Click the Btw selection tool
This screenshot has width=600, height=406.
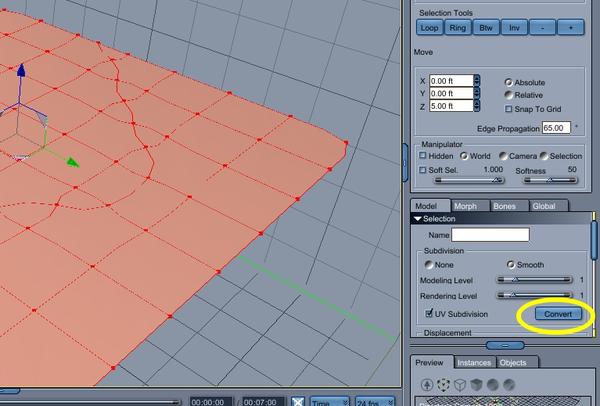click(x=486, y=28)
